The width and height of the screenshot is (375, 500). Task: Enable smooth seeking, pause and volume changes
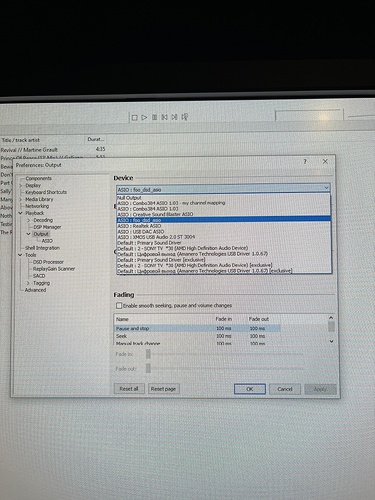click(119, 305)
